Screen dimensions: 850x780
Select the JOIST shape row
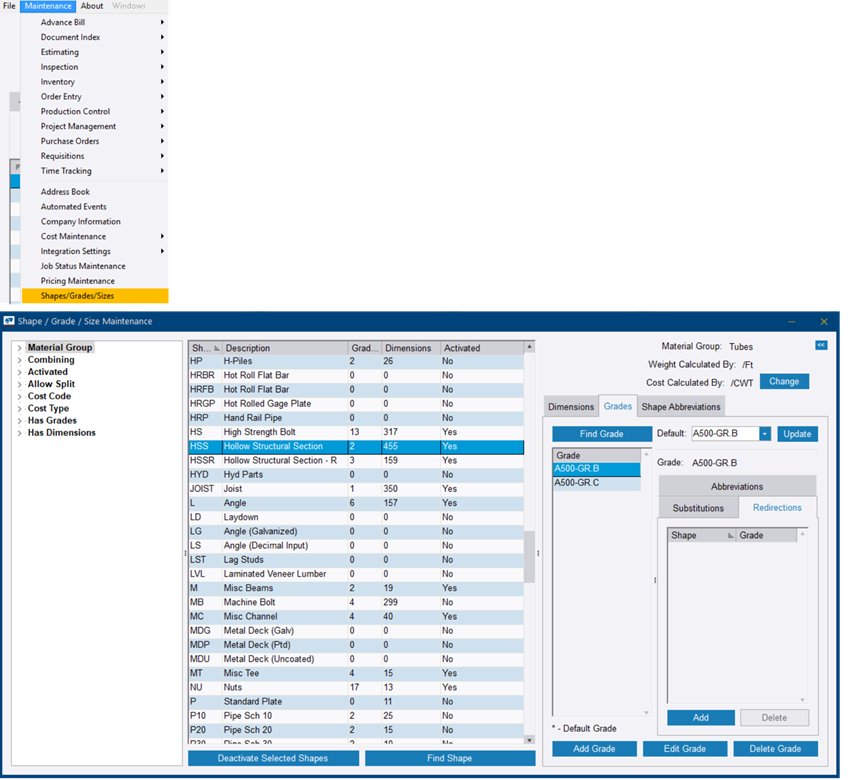point(356,489)
